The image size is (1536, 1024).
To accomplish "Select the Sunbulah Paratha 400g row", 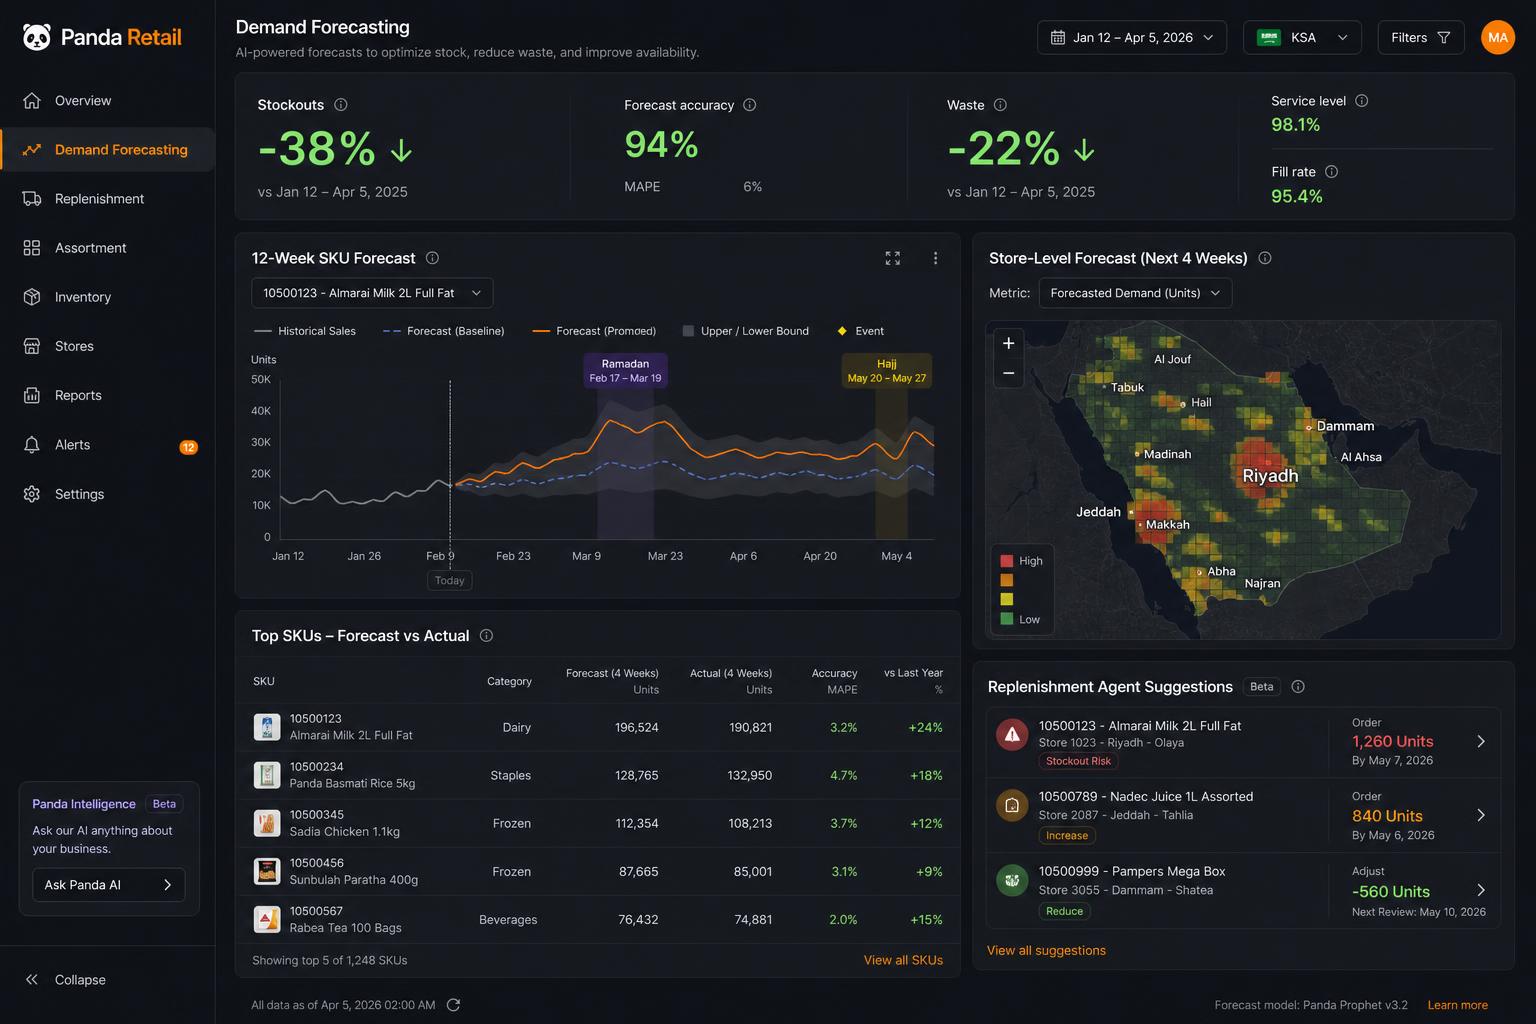I will pyautogui.click(x=598, y=872).
